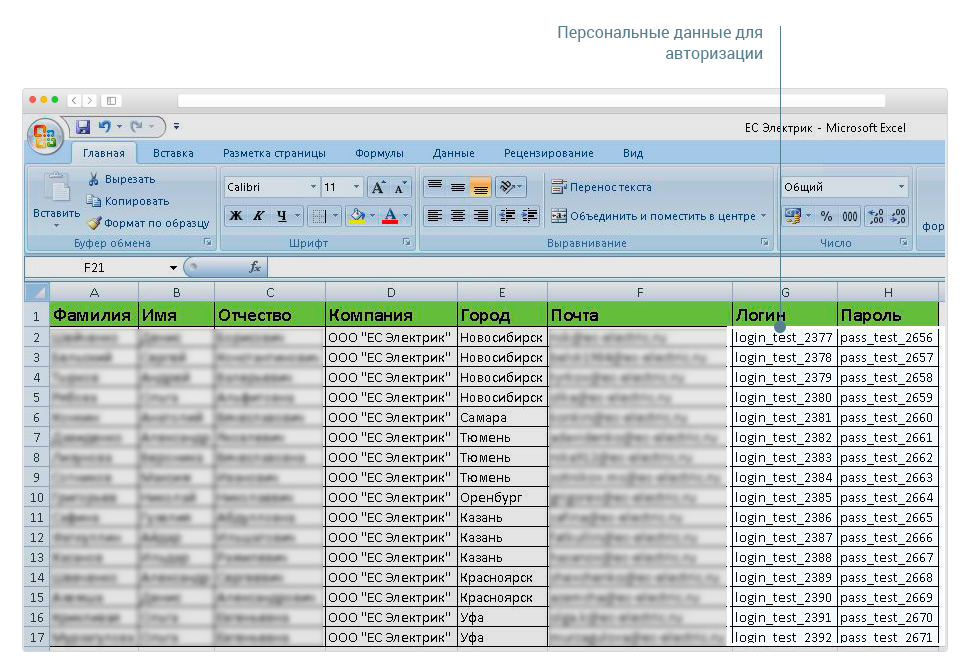Screen dimensions: 970x665
Task: Toggle highlighted bottom align button
Action: [x=481, y=186]
